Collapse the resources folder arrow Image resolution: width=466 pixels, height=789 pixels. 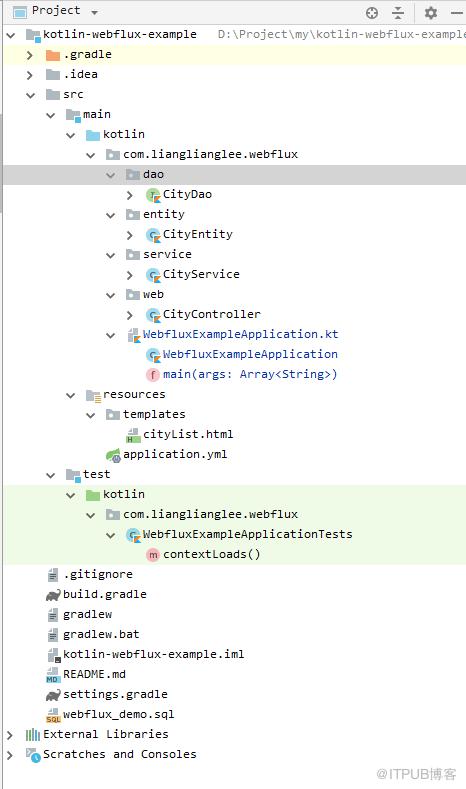click(x=70, y=396)
